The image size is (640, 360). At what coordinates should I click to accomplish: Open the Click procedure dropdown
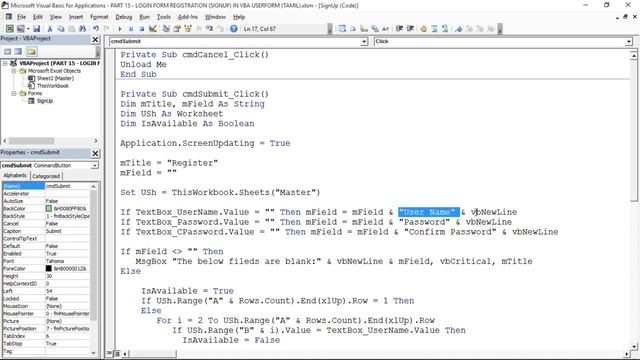click(x=629, y=42)
